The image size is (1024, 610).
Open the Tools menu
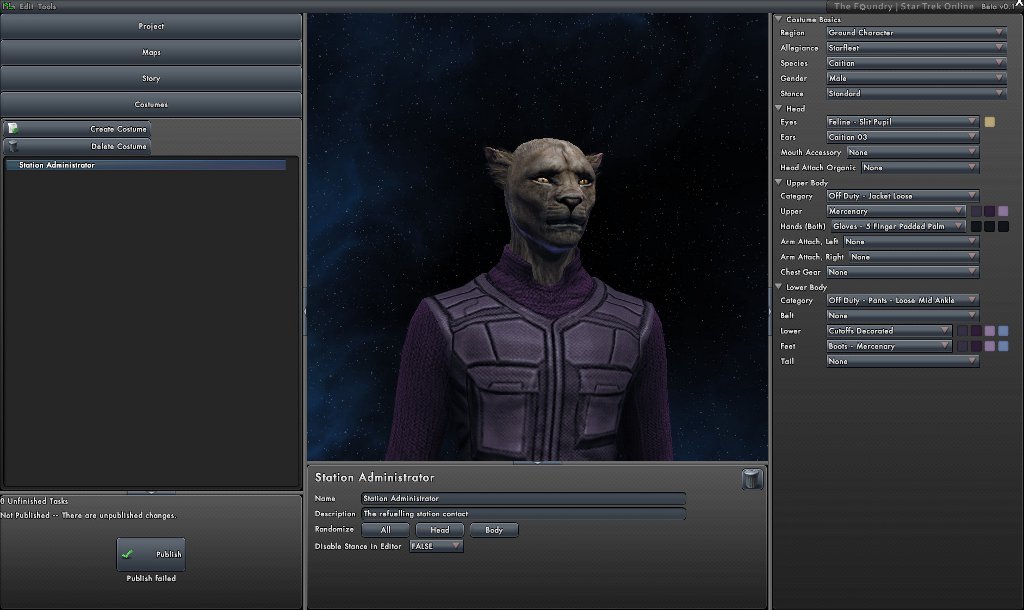47,6
